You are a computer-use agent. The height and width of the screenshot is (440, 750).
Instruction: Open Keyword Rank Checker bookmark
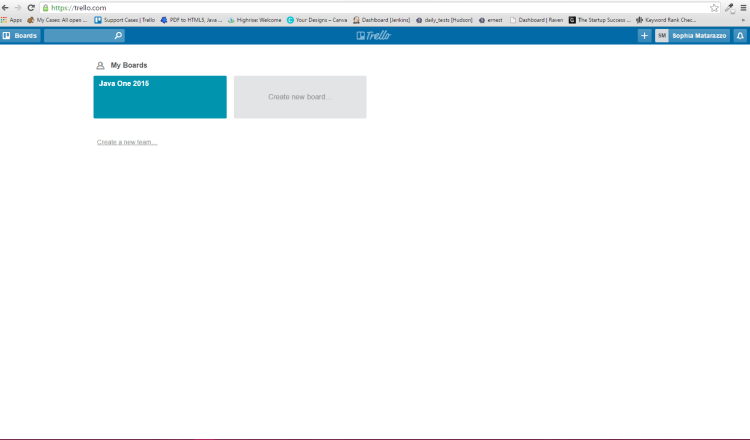[666, 20]
